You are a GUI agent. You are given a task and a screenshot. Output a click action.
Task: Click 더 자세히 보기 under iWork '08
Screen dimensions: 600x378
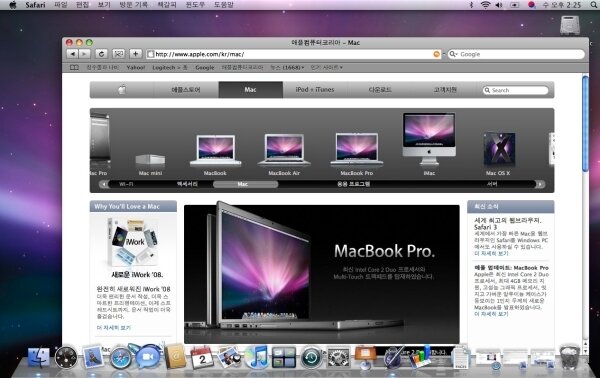click(x=114, y=327)
